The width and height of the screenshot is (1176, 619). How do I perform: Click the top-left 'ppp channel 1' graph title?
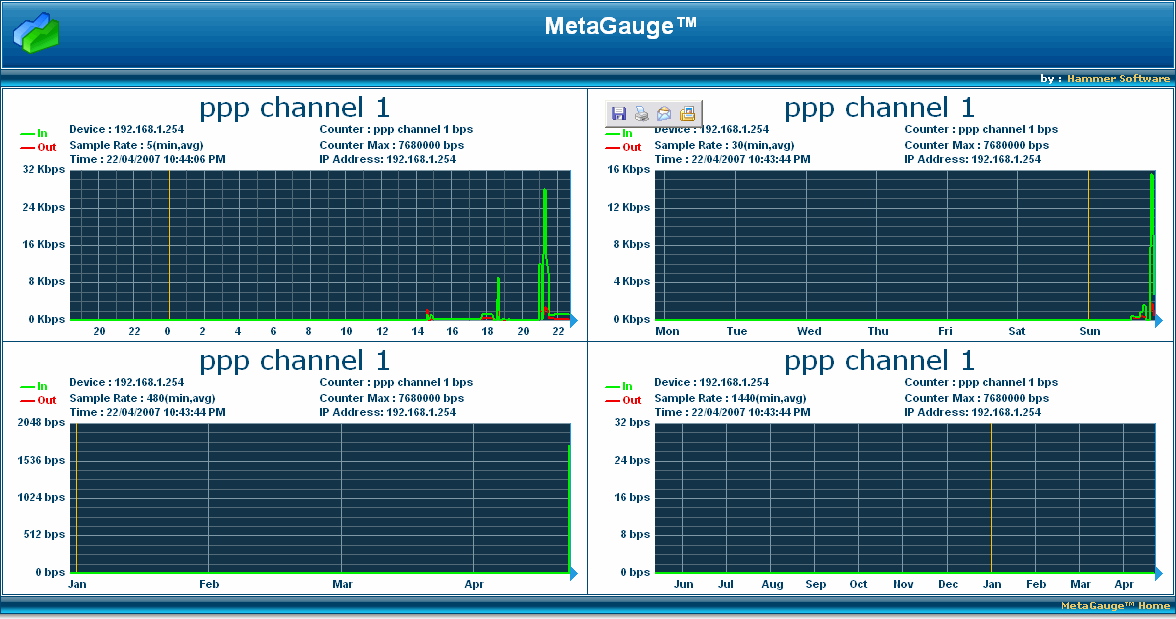(x=295, y=108)
